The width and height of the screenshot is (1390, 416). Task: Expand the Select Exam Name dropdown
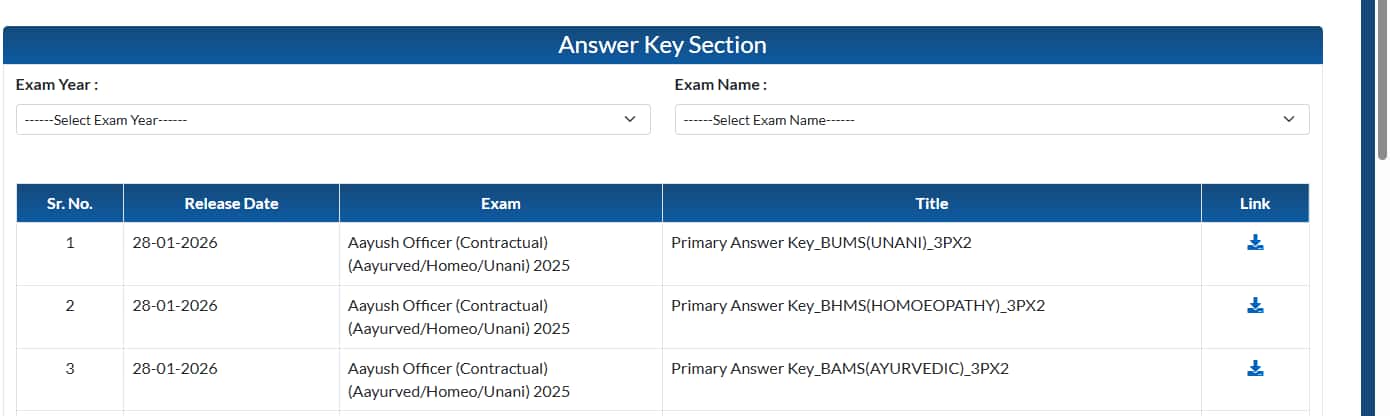991,120
